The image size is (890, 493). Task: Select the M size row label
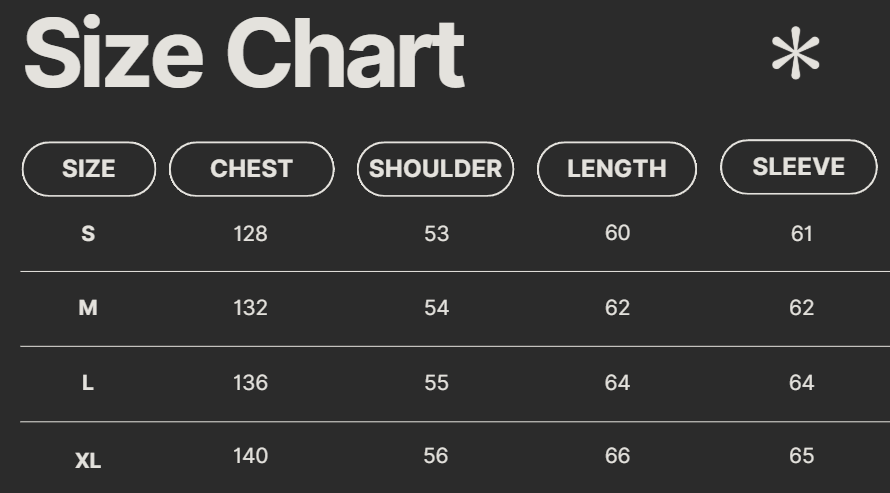click(x=88, y=308)
